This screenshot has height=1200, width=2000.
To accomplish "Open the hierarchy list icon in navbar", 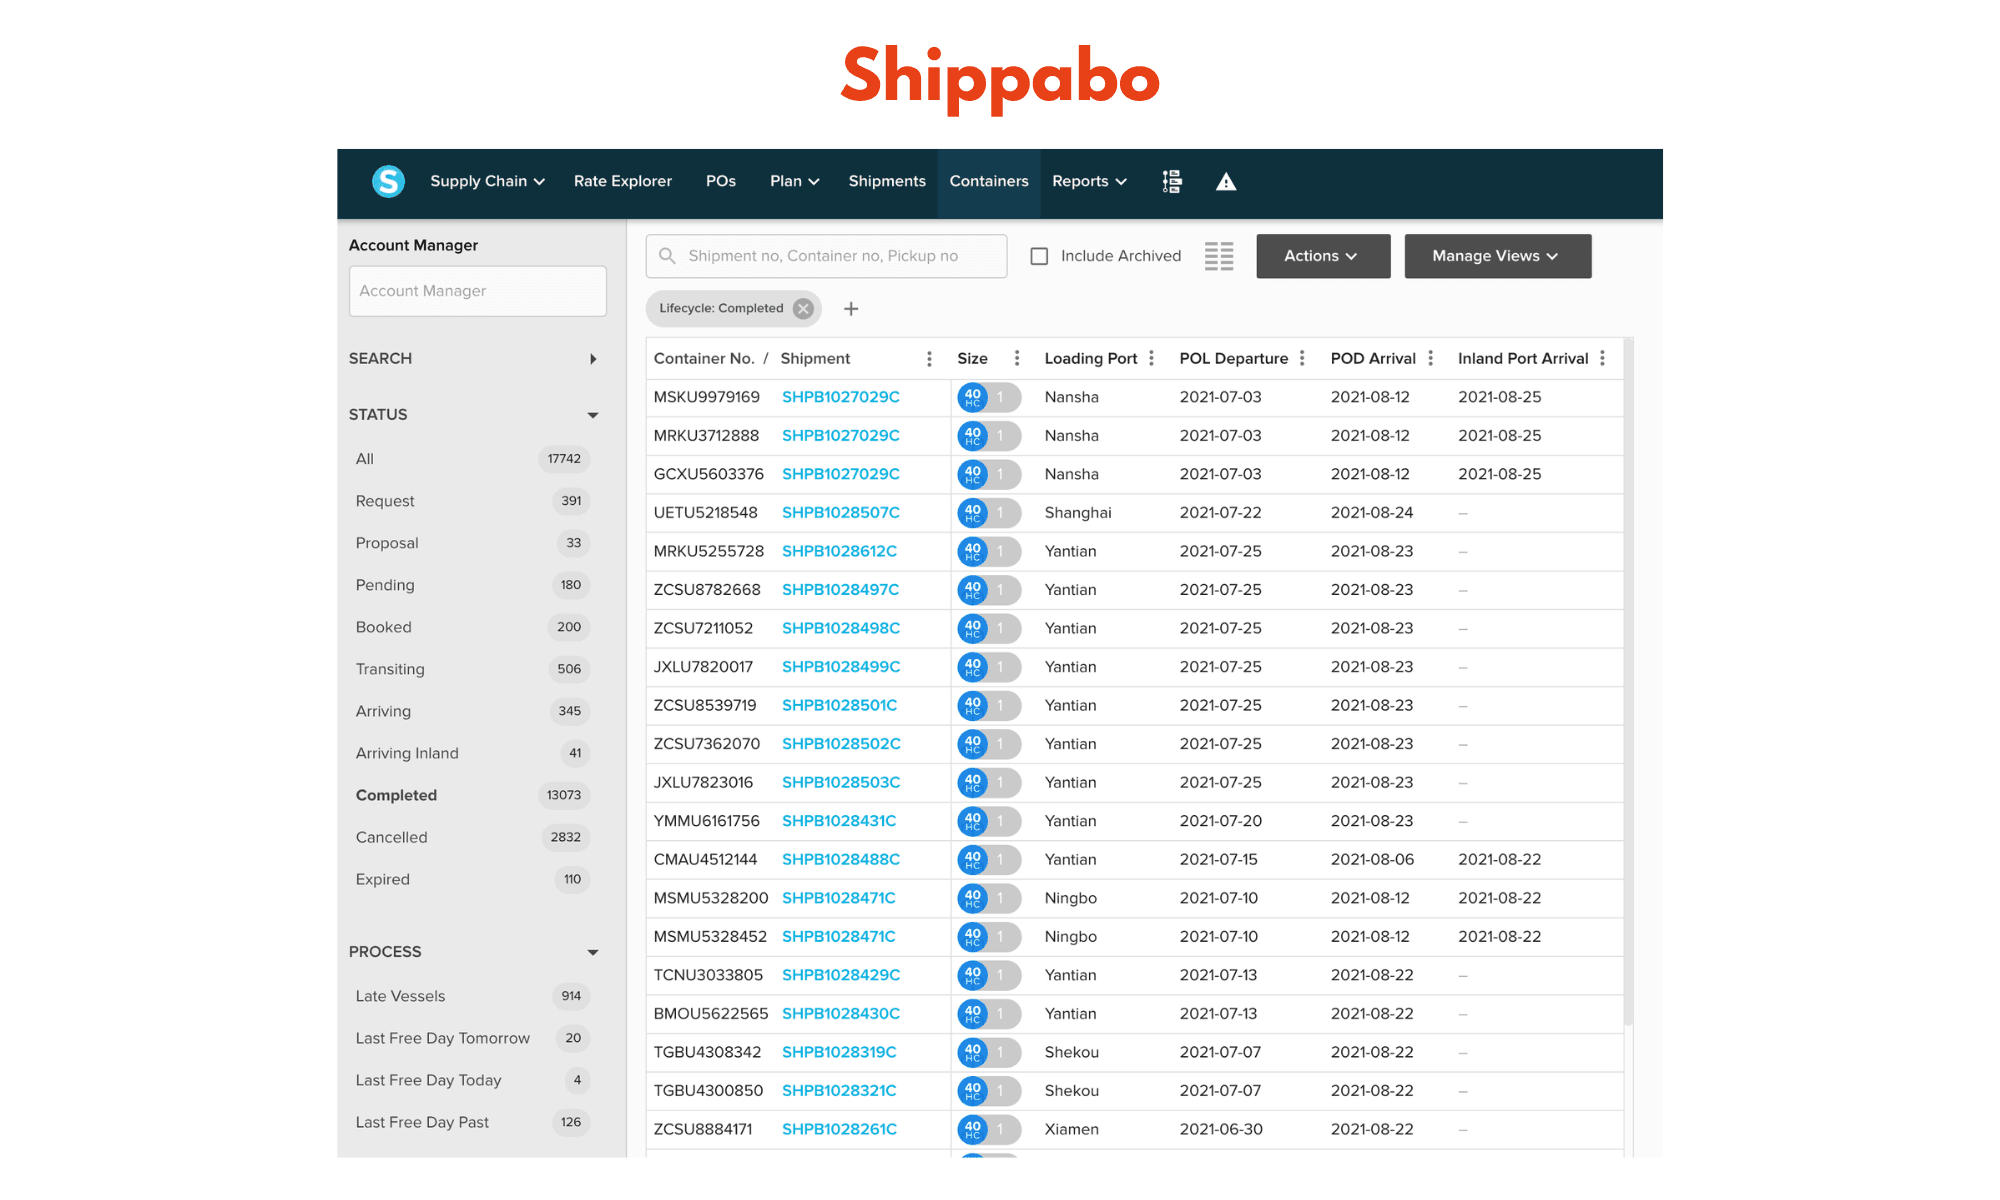I will tap(1172, 181).
